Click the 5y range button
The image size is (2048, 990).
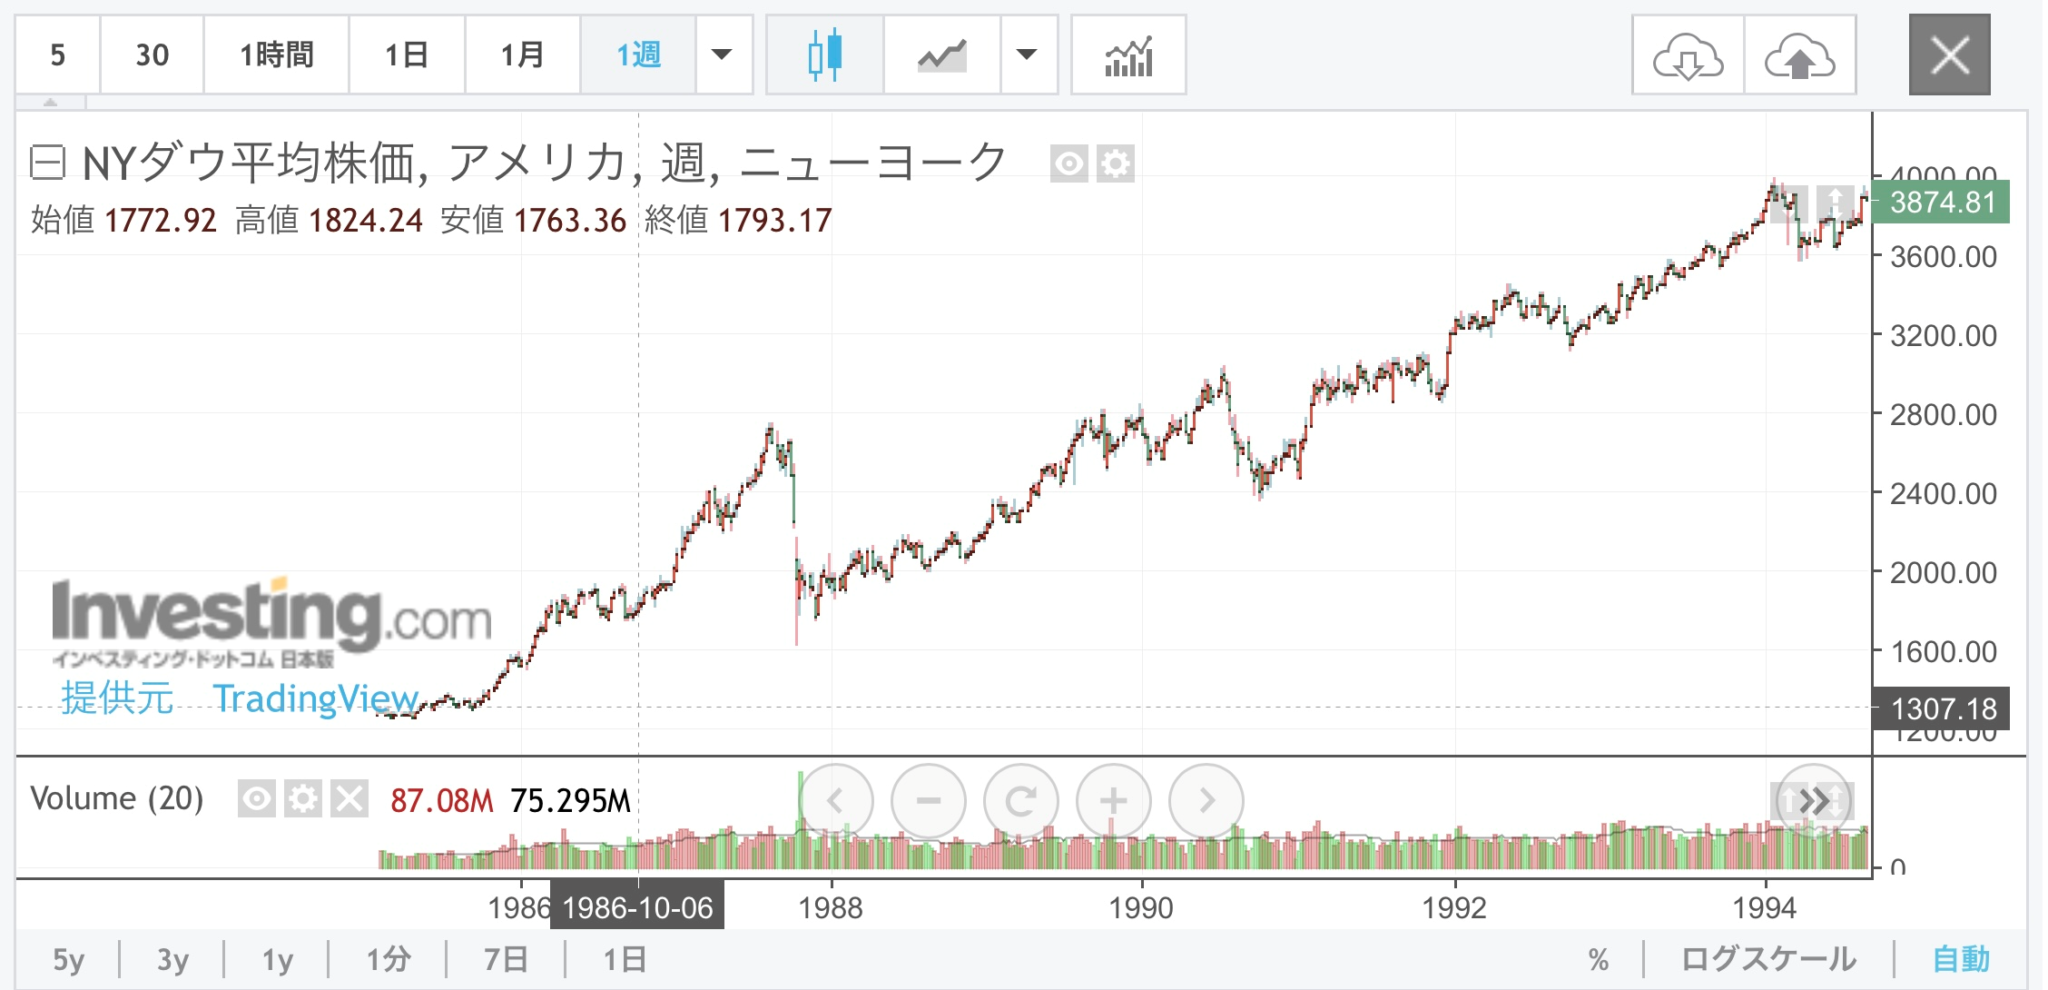coord(68,960)
